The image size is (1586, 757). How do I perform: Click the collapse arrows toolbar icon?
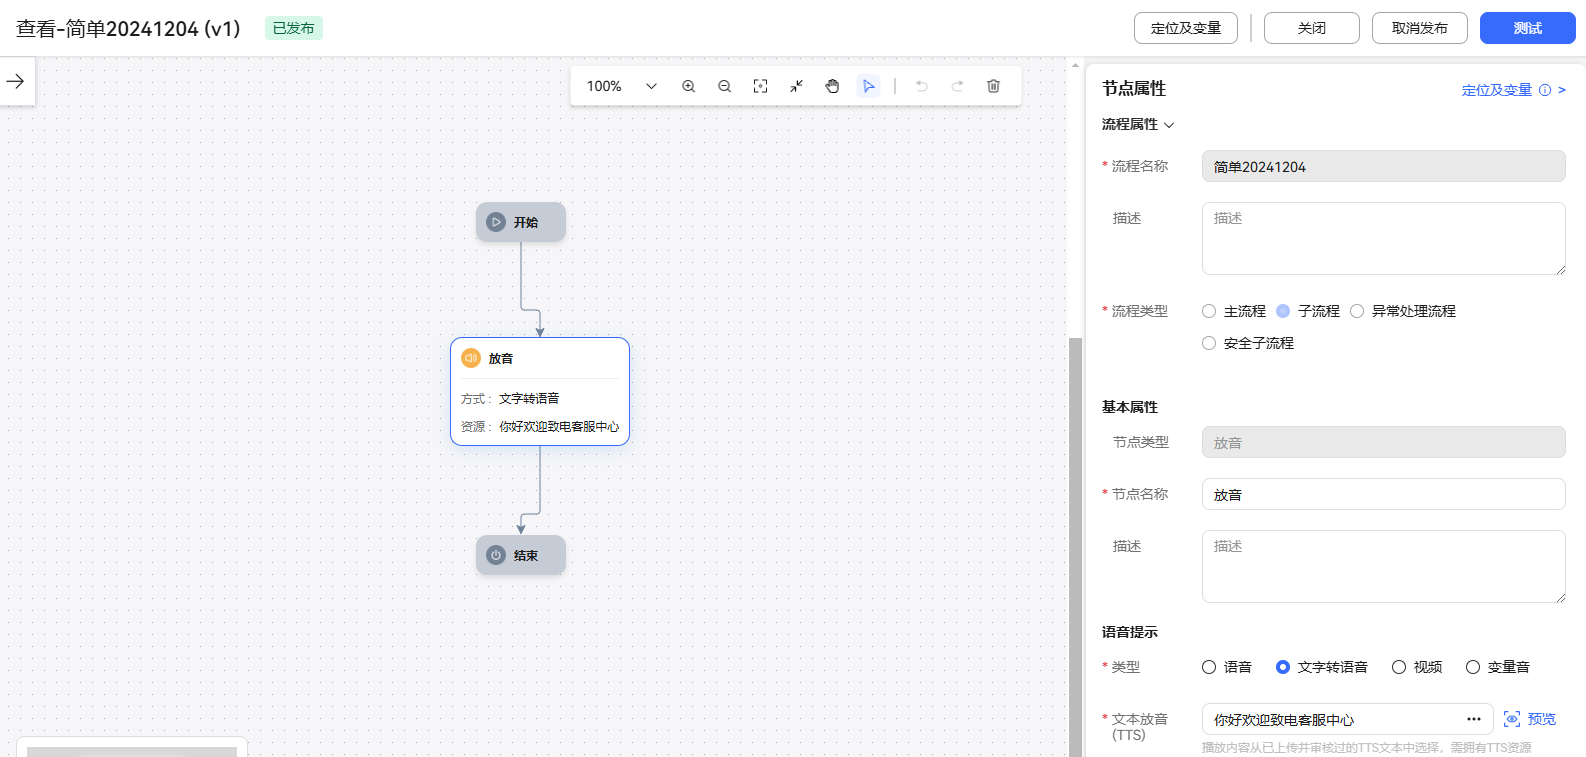coord(796,86)
